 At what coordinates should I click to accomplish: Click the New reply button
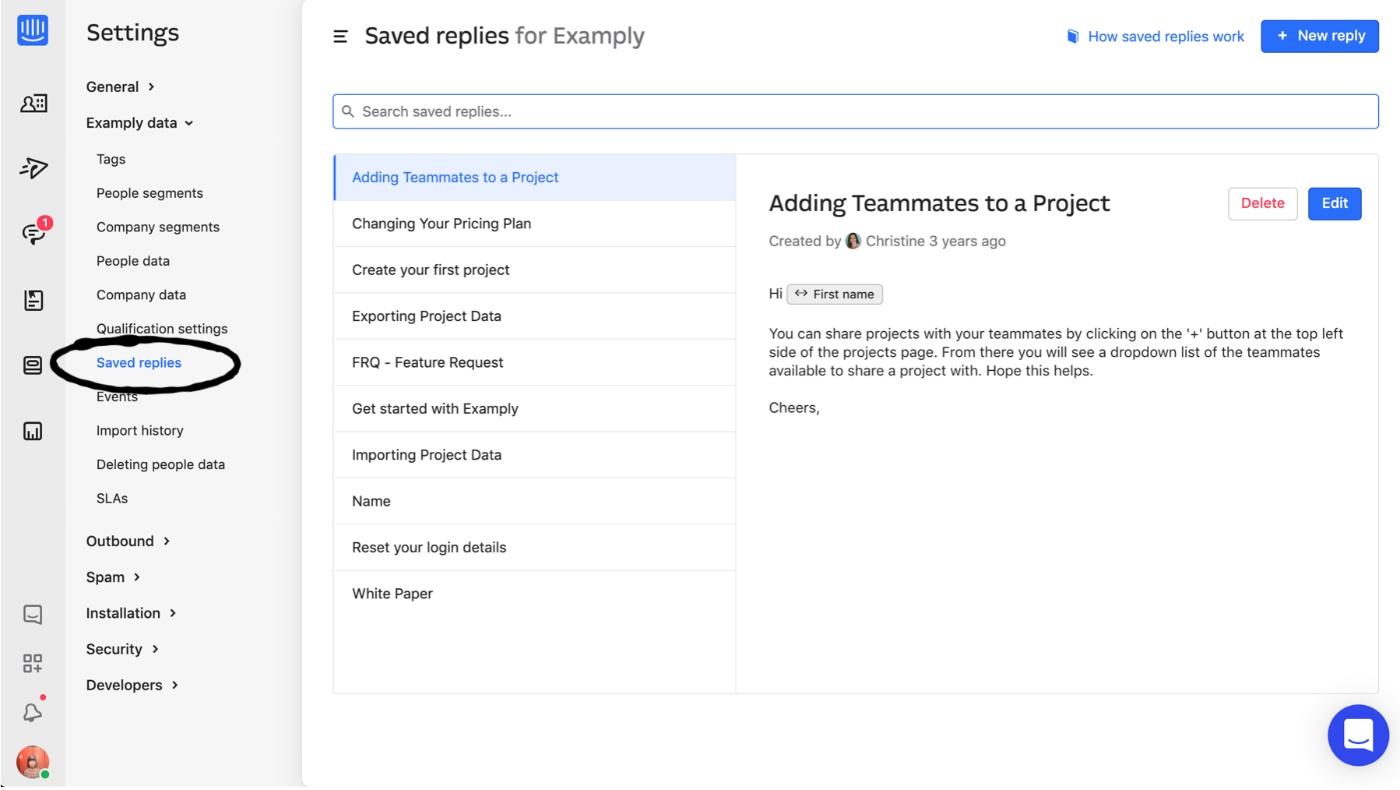point(1320,36)
